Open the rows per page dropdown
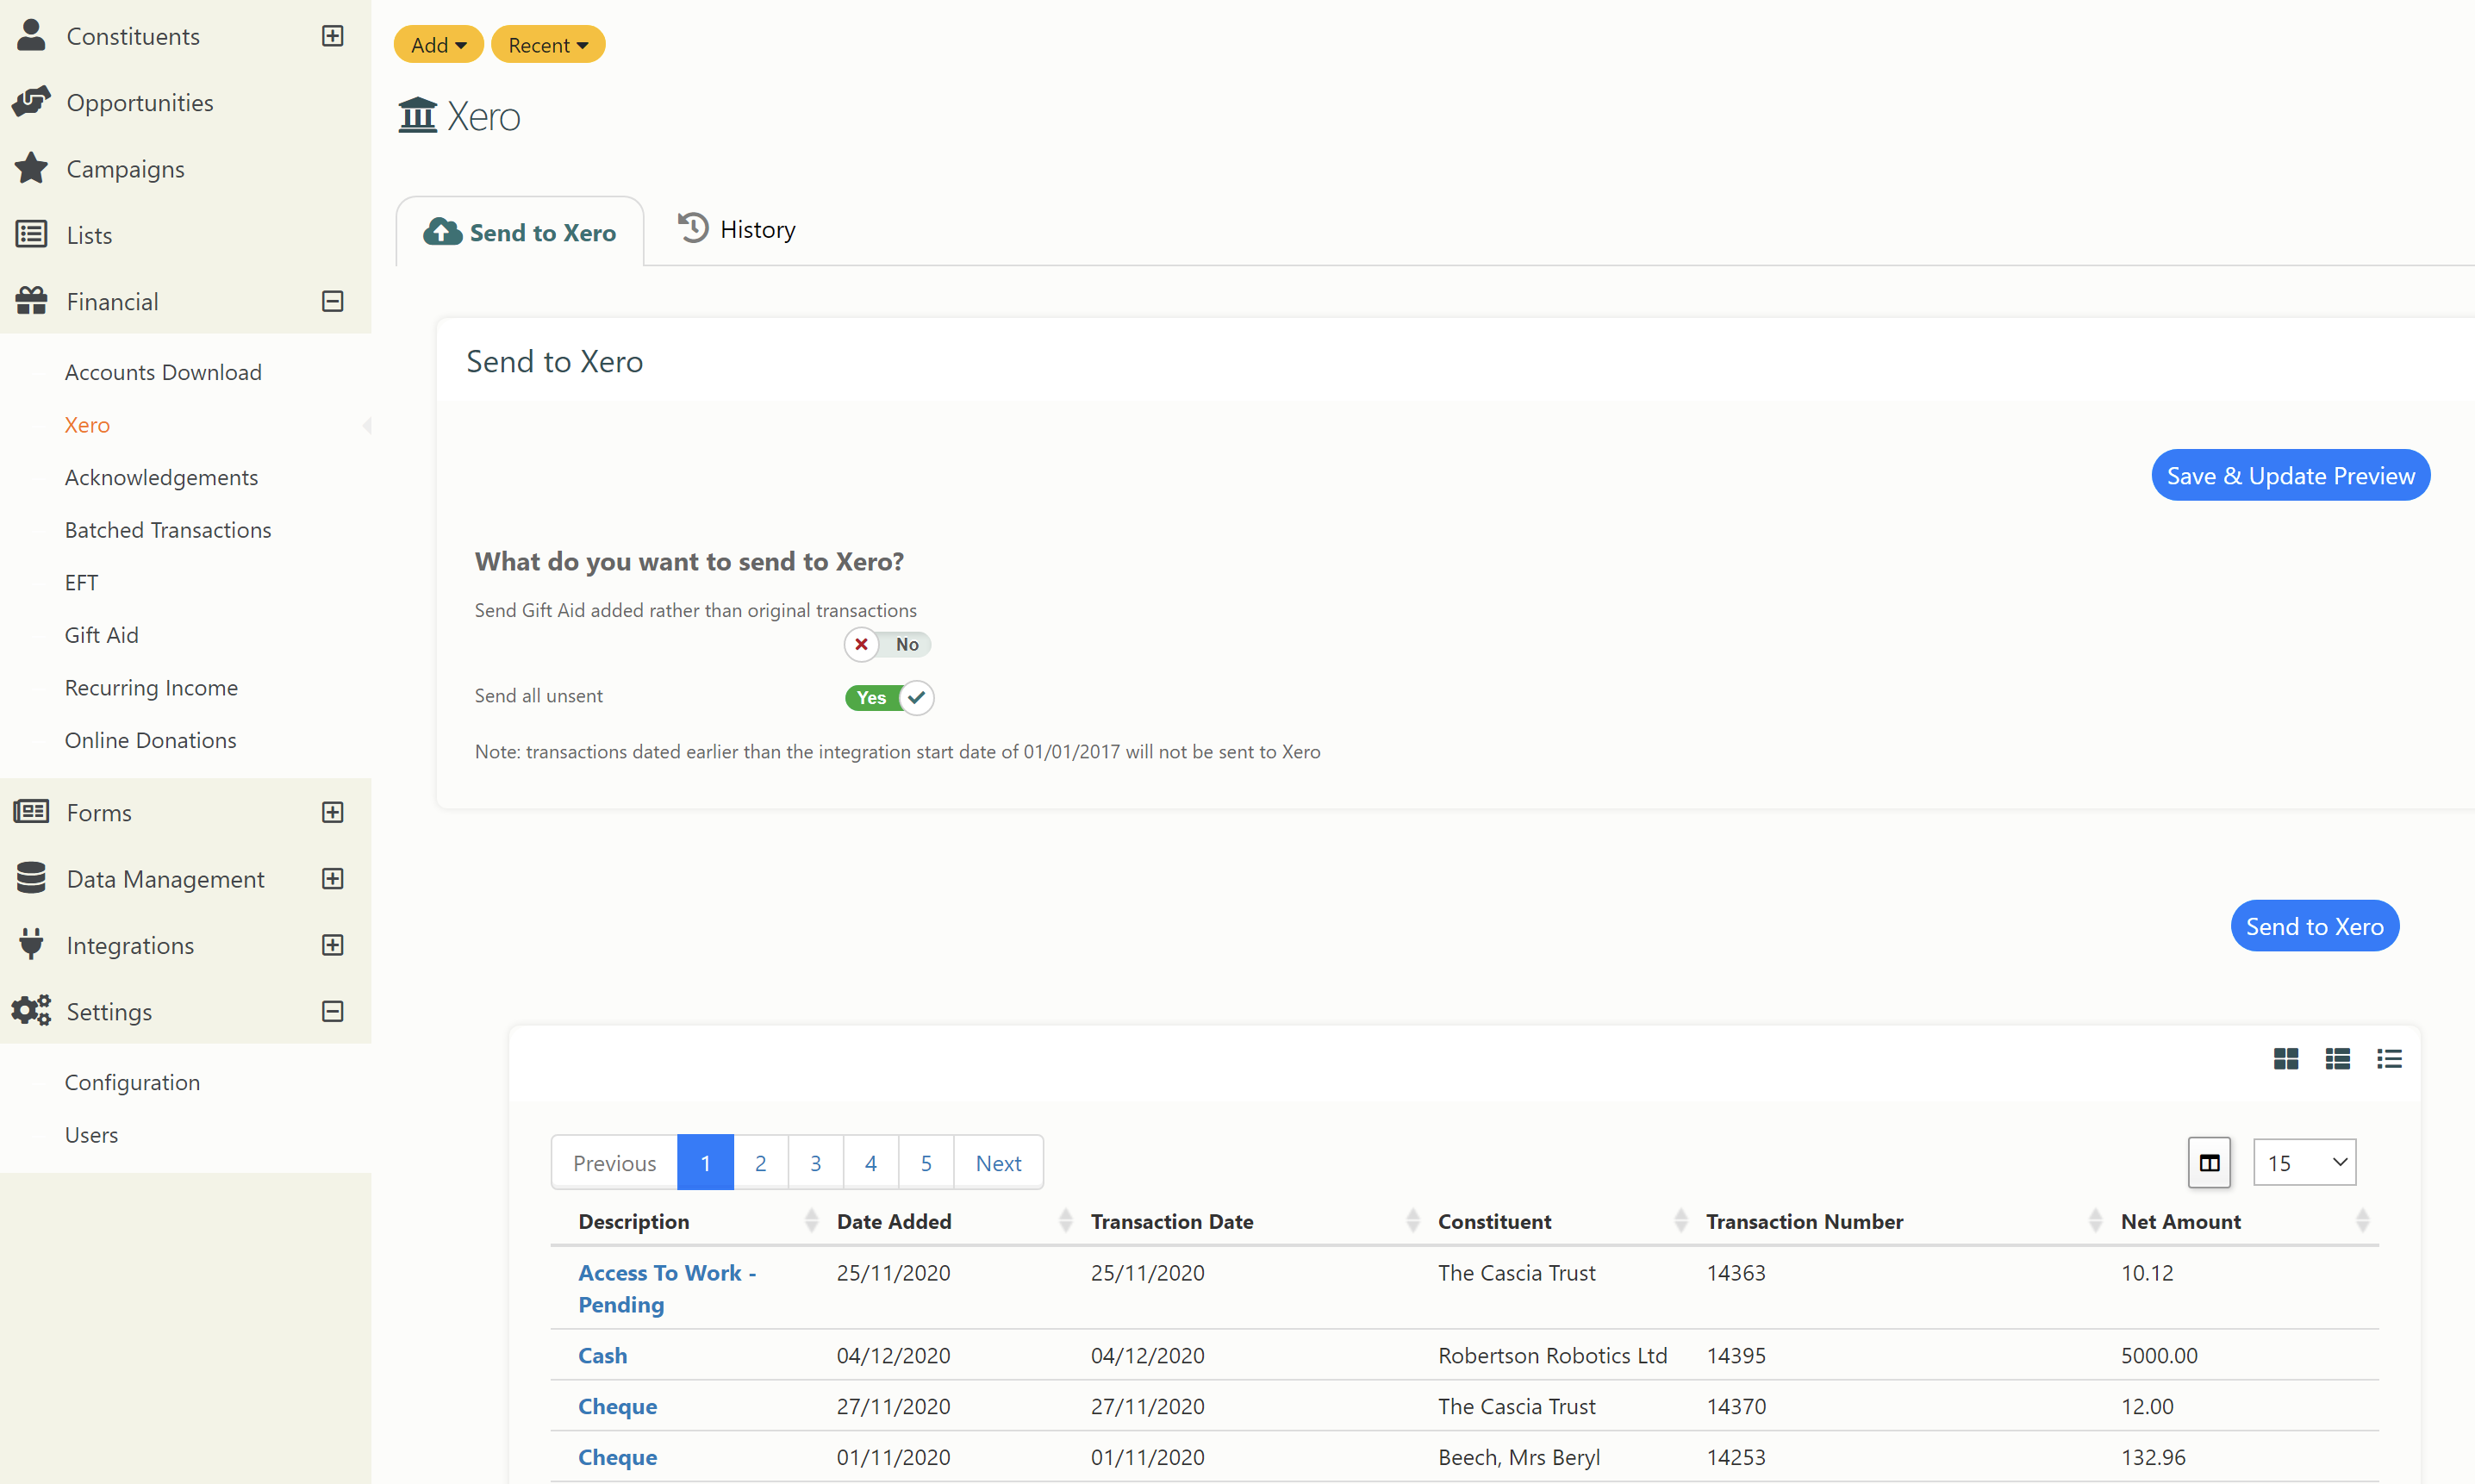2475x1484 pixels. coord(2305,1162)
